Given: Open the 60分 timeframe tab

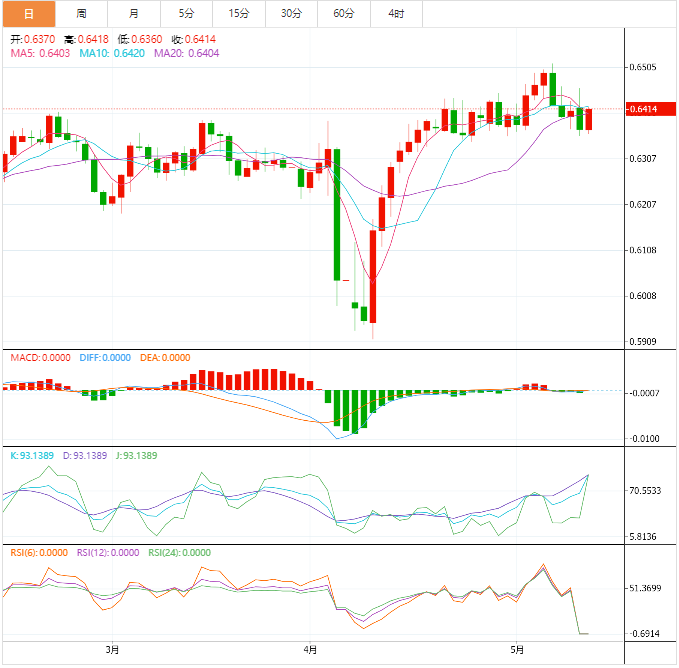Looking at the screenshot, I should pyautogui.click(x=344, y=13).
